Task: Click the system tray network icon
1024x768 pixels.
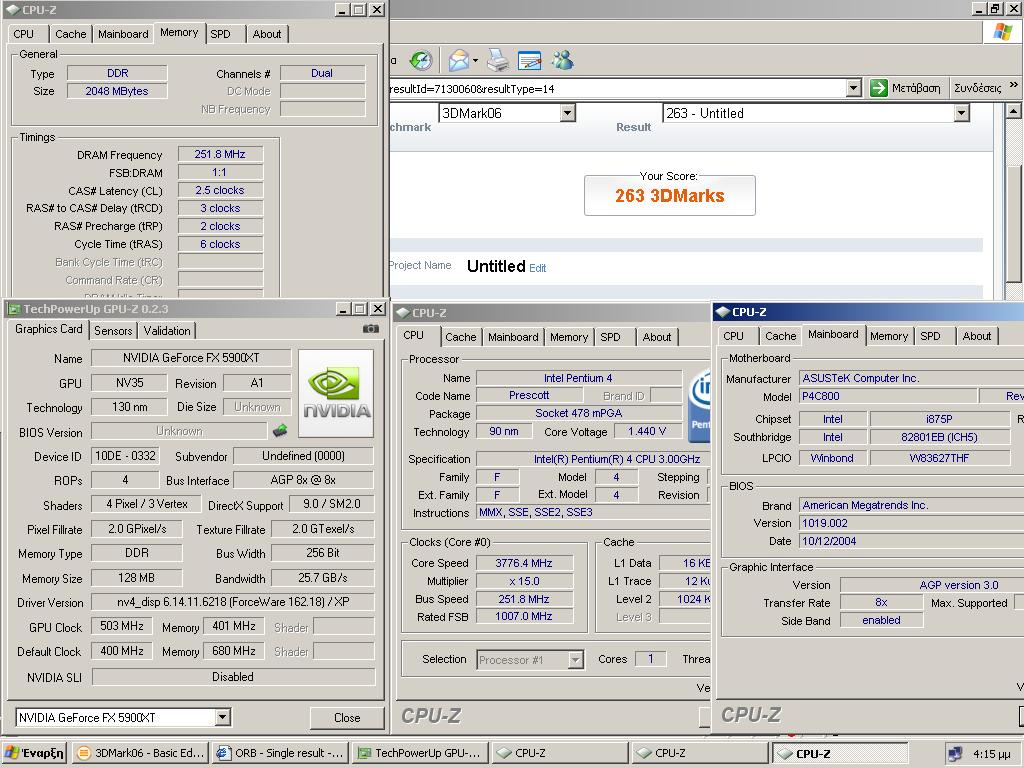Action: point(955,754)
